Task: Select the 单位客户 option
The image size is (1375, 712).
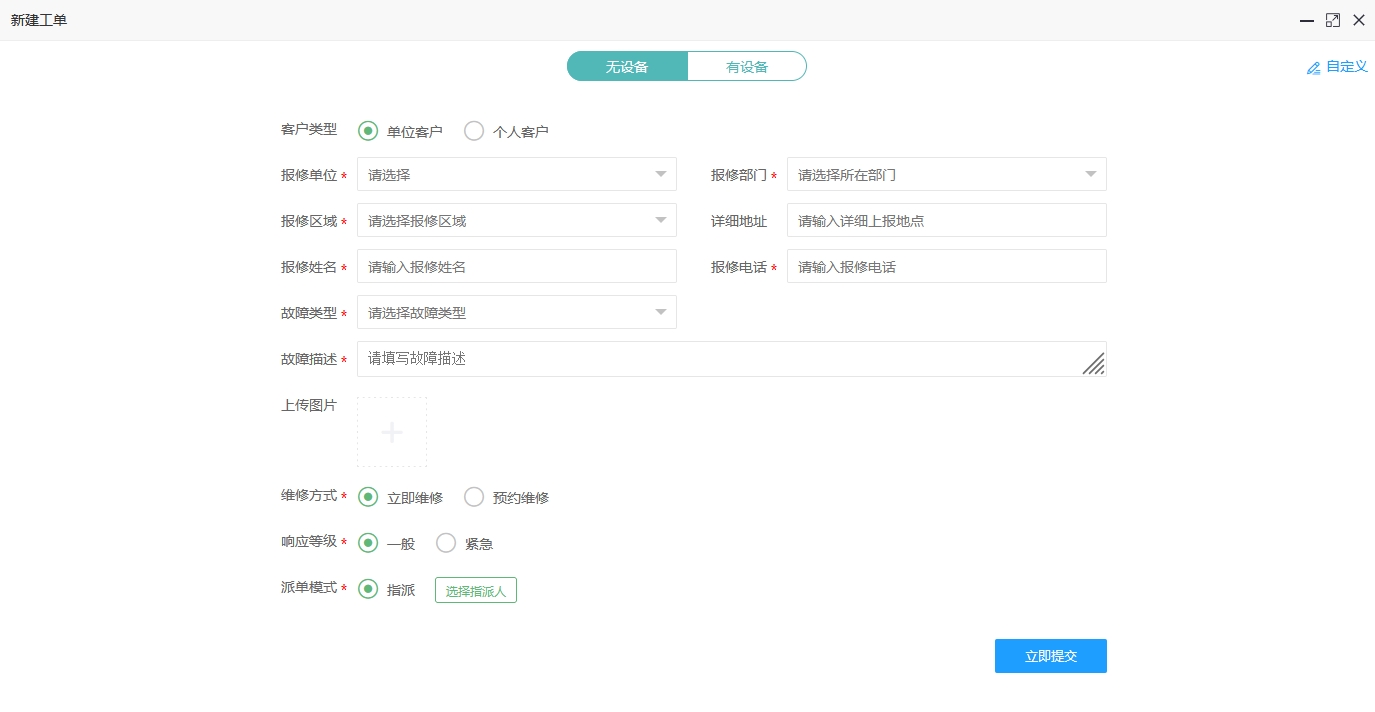Action: tap(368, 130)
